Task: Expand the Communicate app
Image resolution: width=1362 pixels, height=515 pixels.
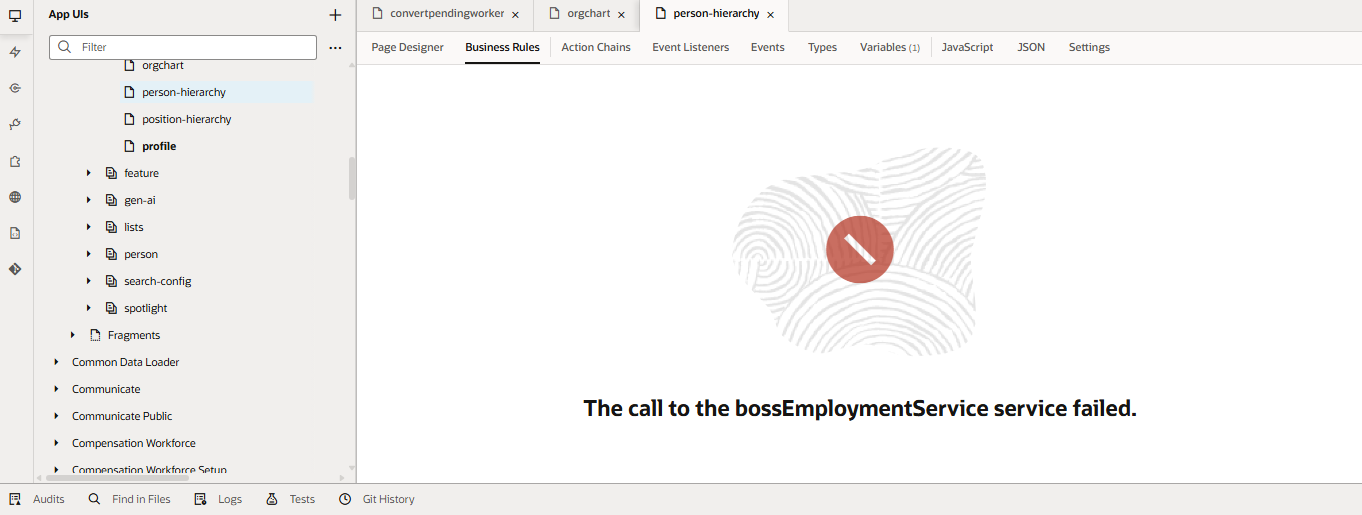Action: pyautogui.click(x=56, y=389)
